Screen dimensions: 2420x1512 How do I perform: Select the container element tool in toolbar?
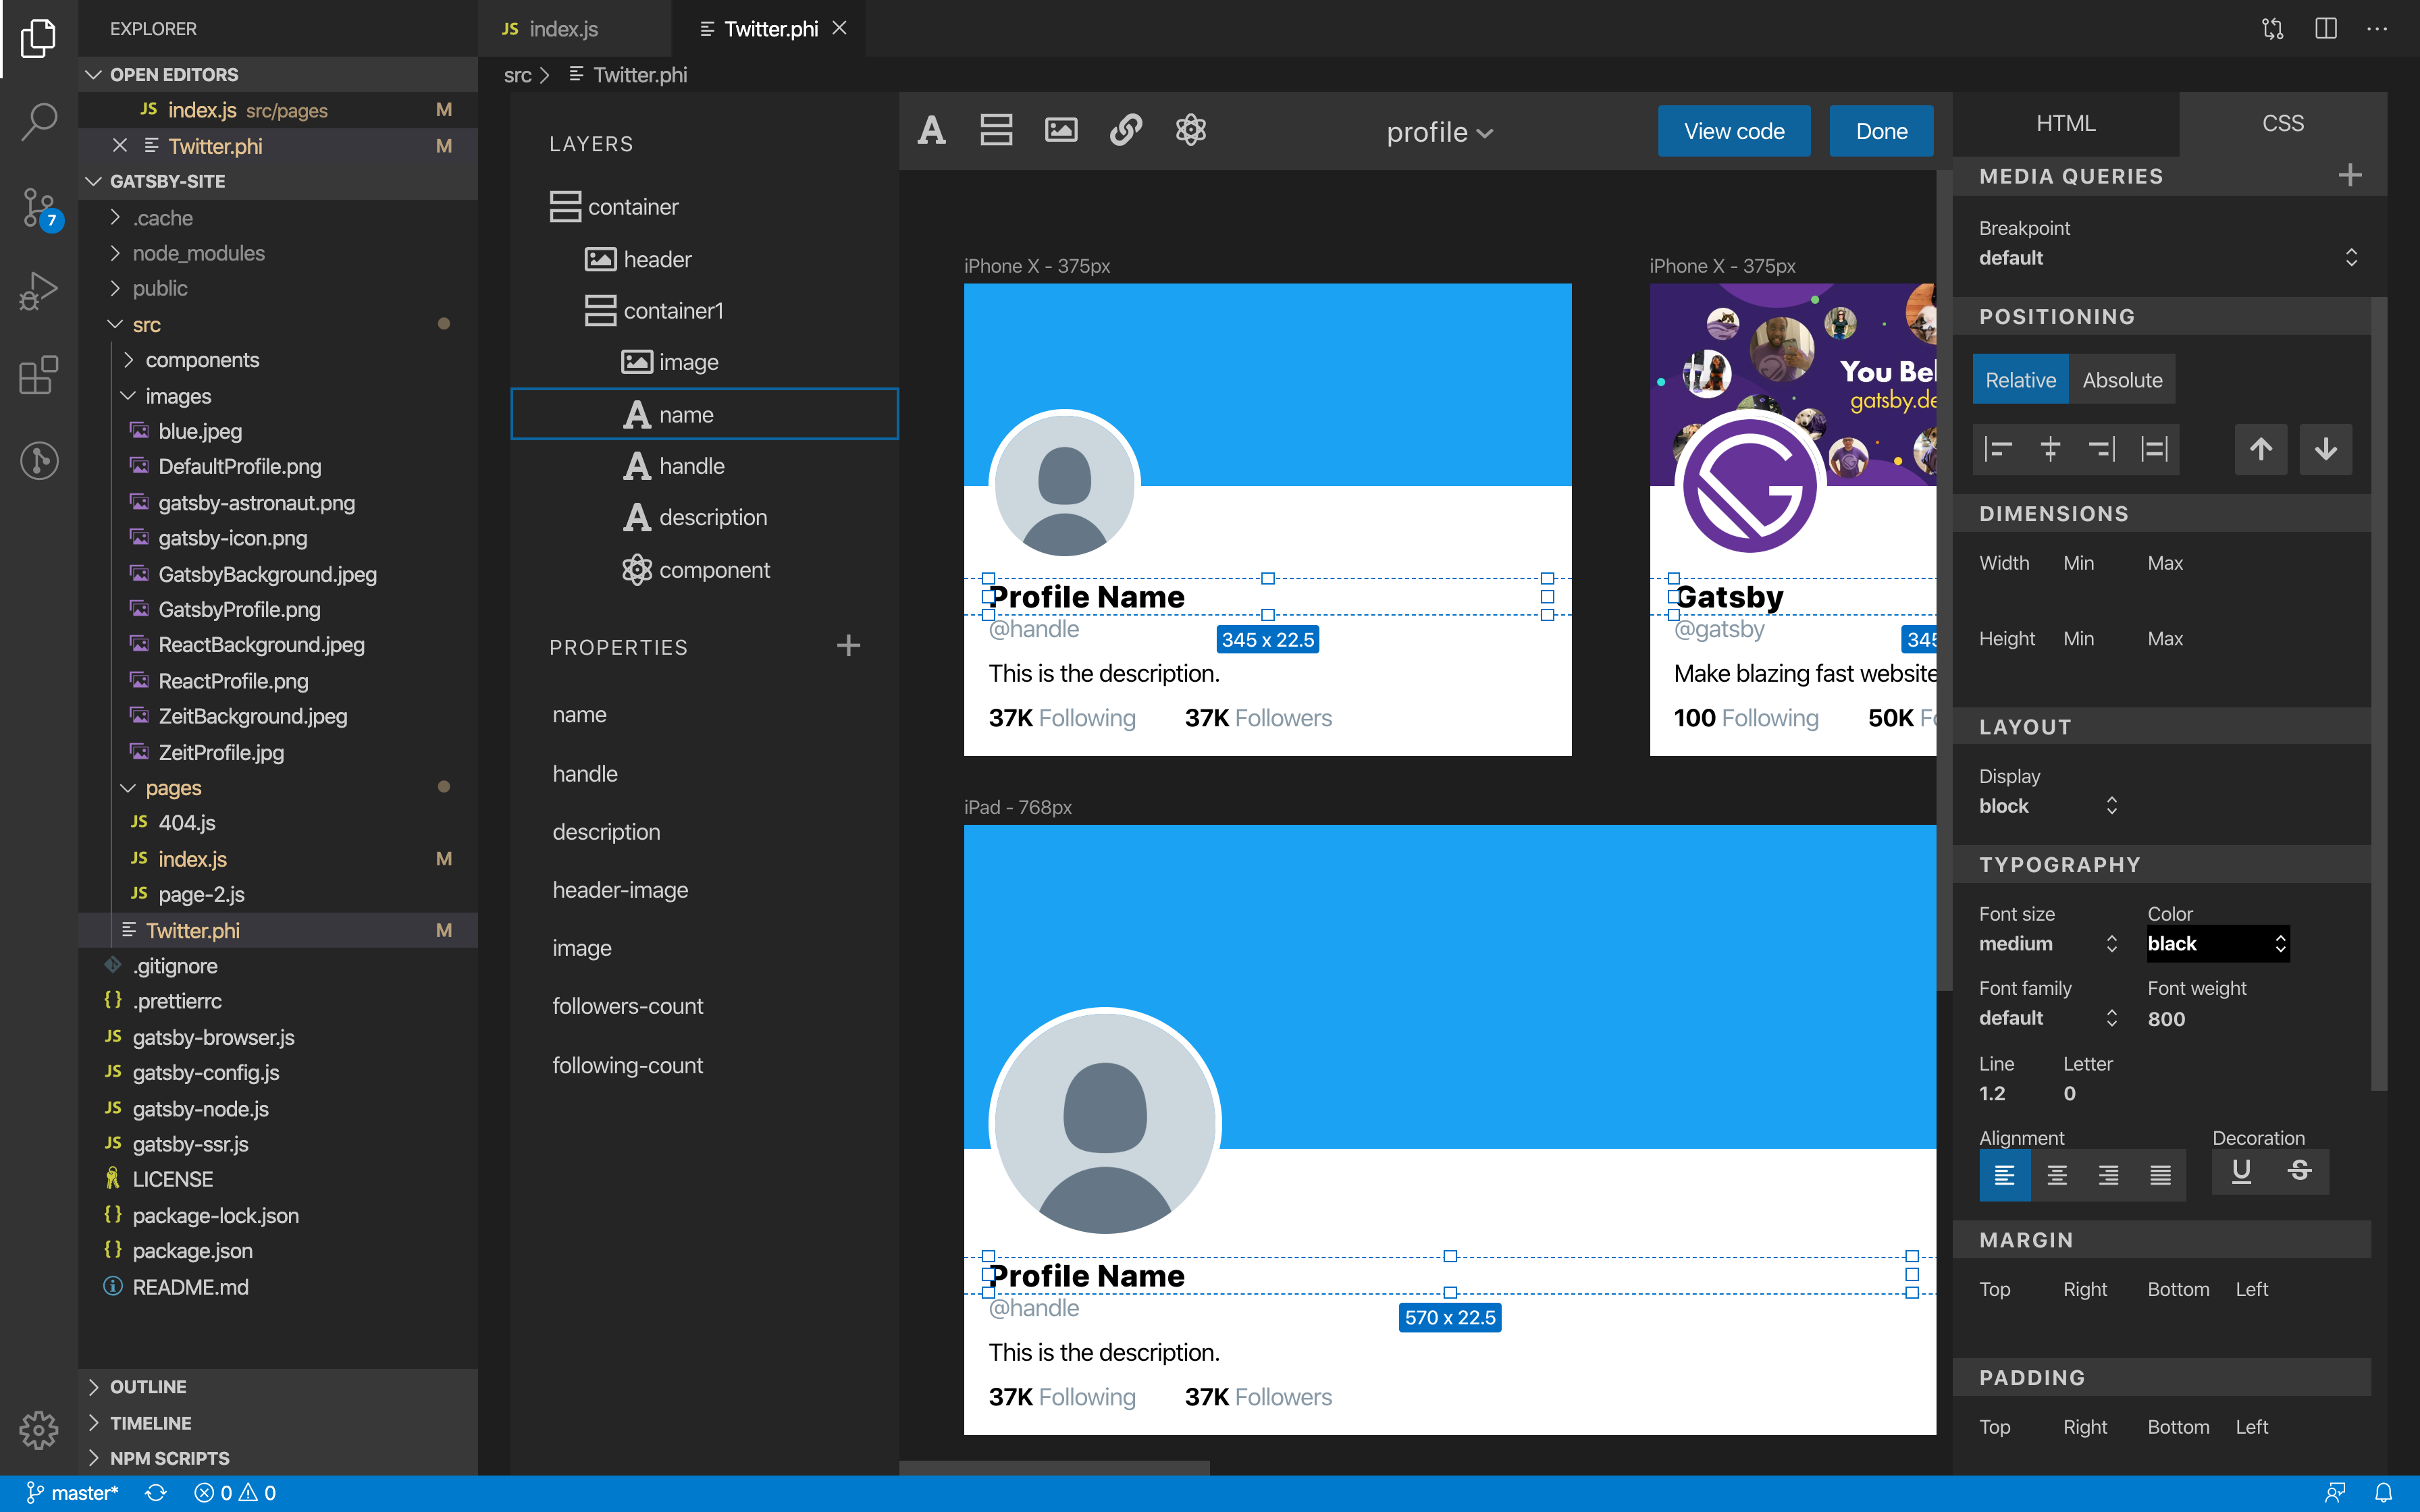[x=996, y=130]
